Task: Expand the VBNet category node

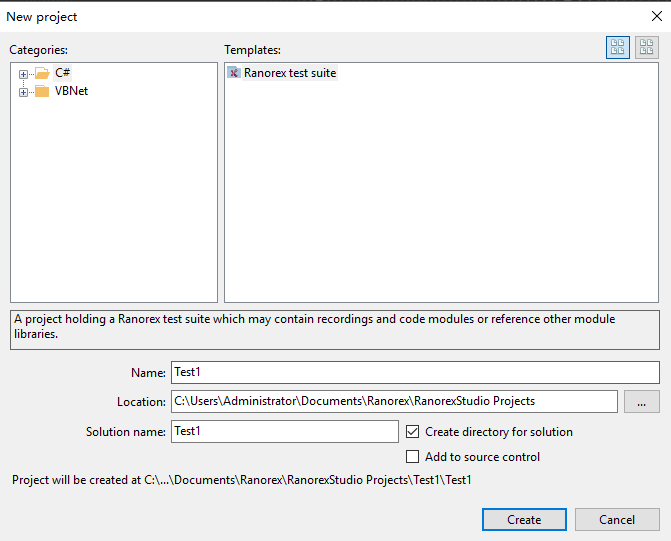Action: point(23,92)
